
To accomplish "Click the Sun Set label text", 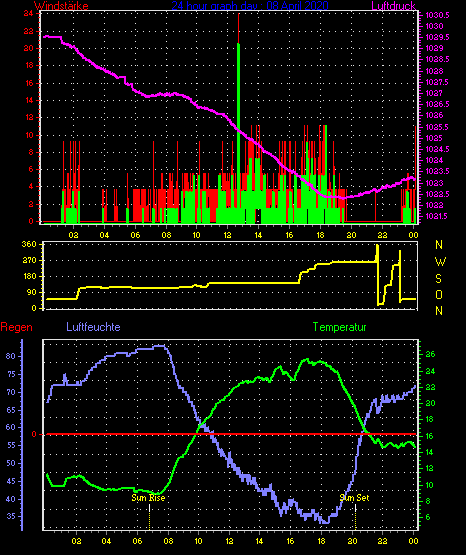I will pos(354,498).
